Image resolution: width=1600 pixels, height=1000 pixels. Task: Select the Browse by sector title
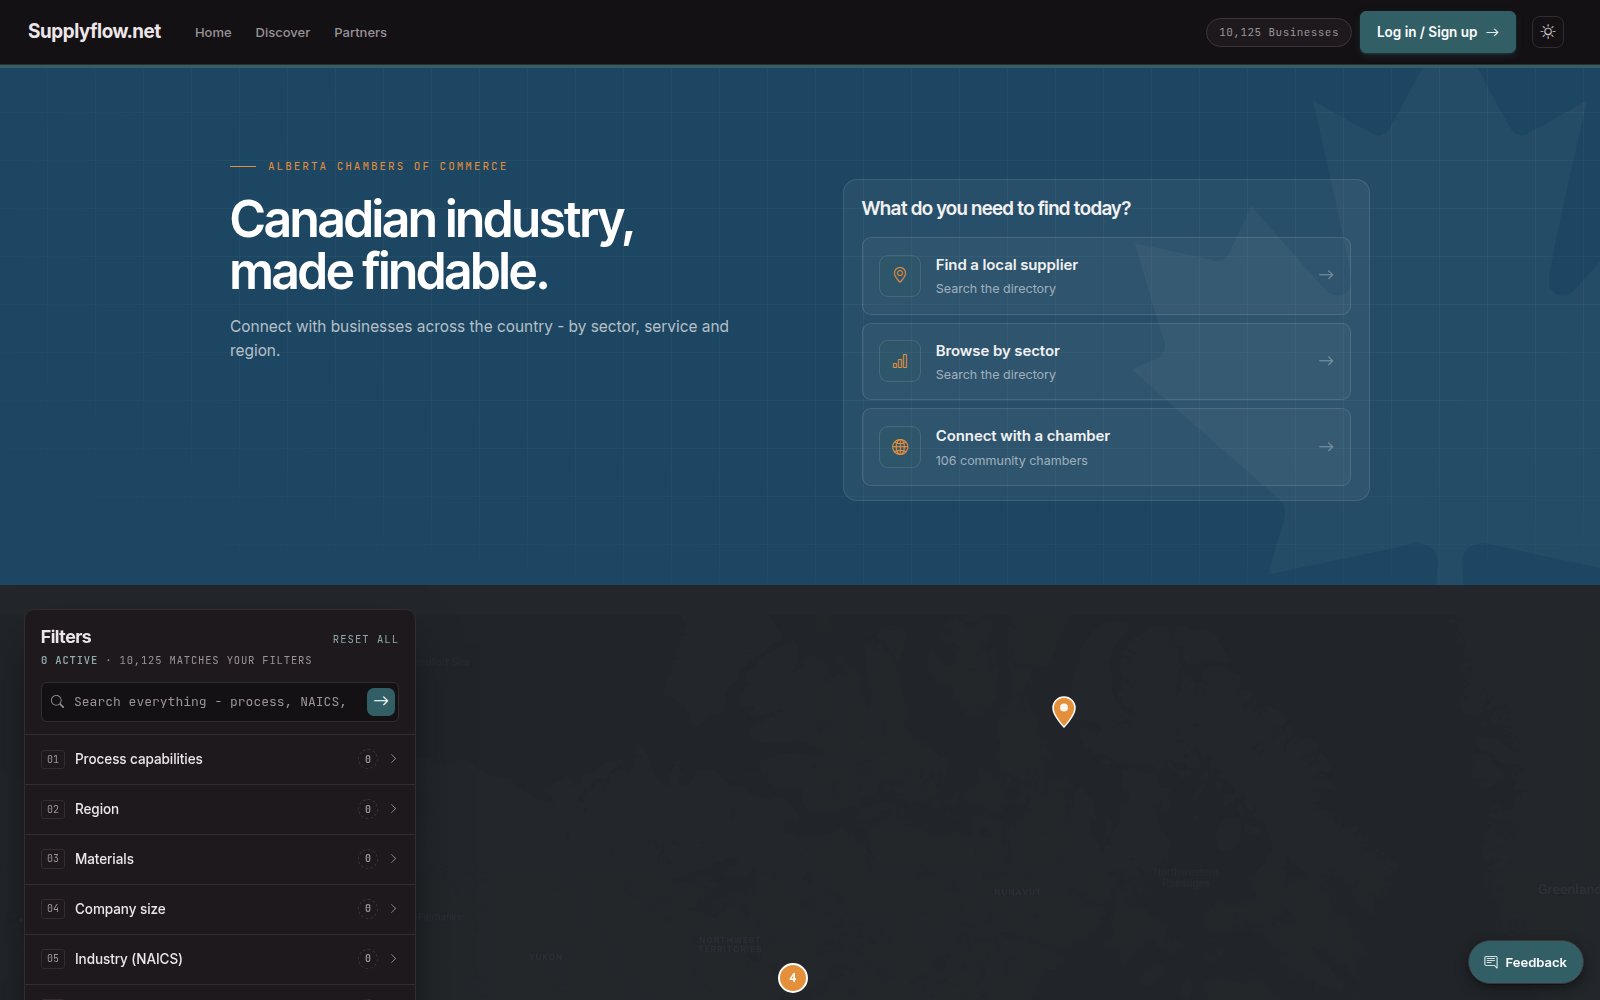998,351
